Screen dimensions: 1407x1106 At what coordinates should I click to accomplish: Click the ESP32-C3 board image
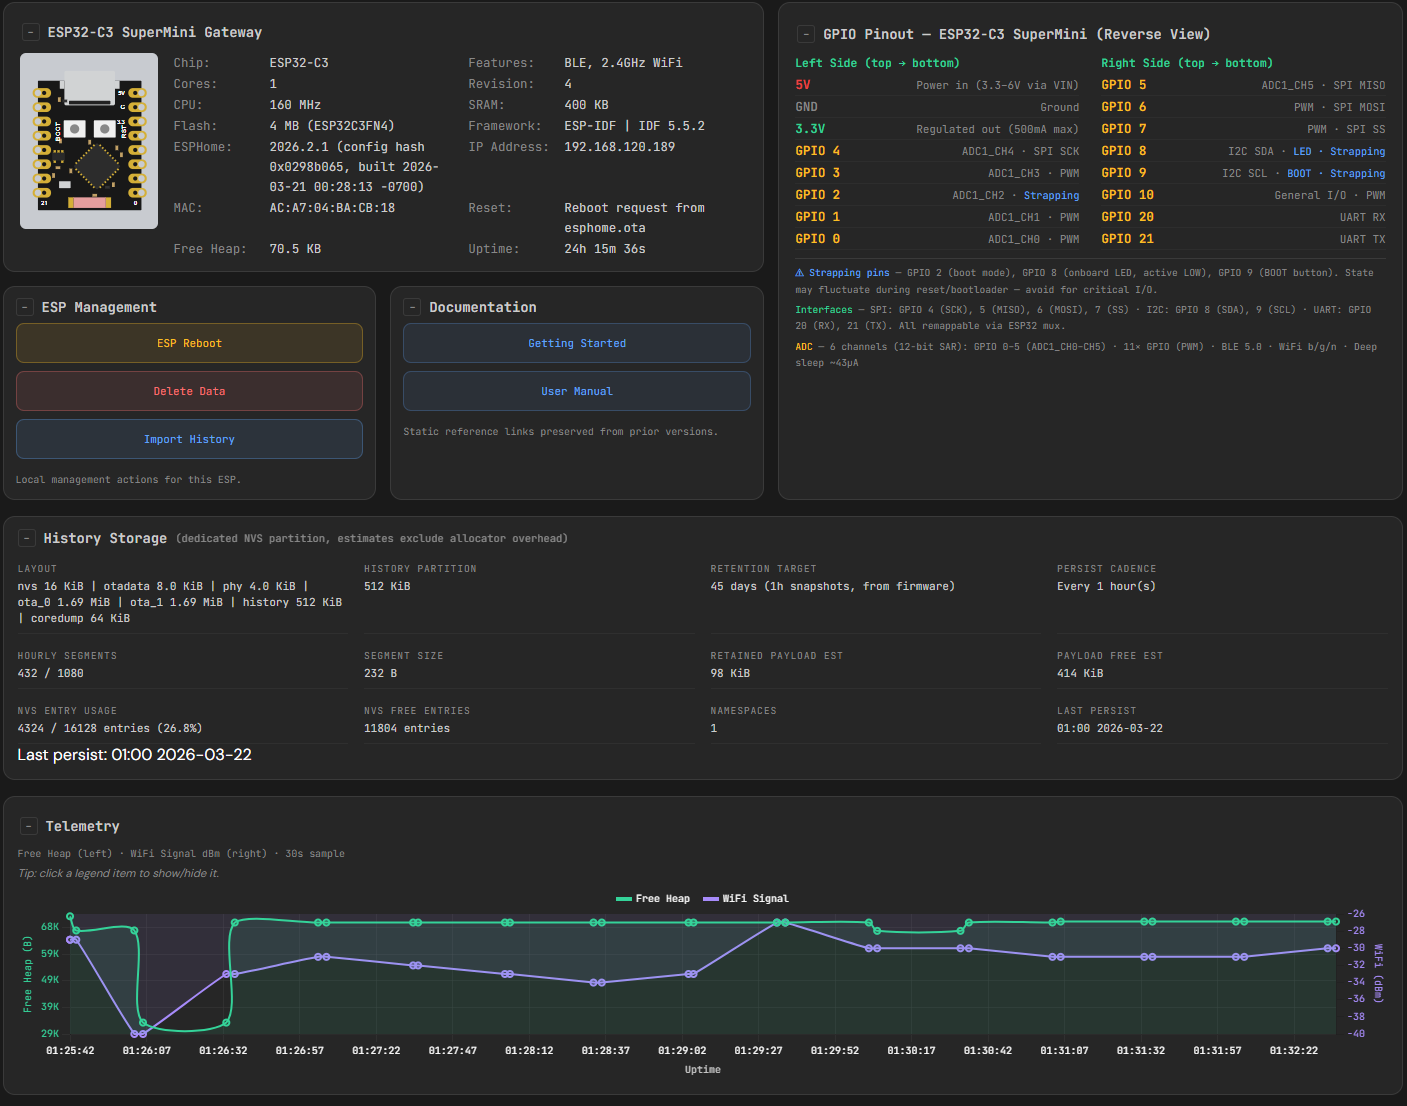coord(89,141)
